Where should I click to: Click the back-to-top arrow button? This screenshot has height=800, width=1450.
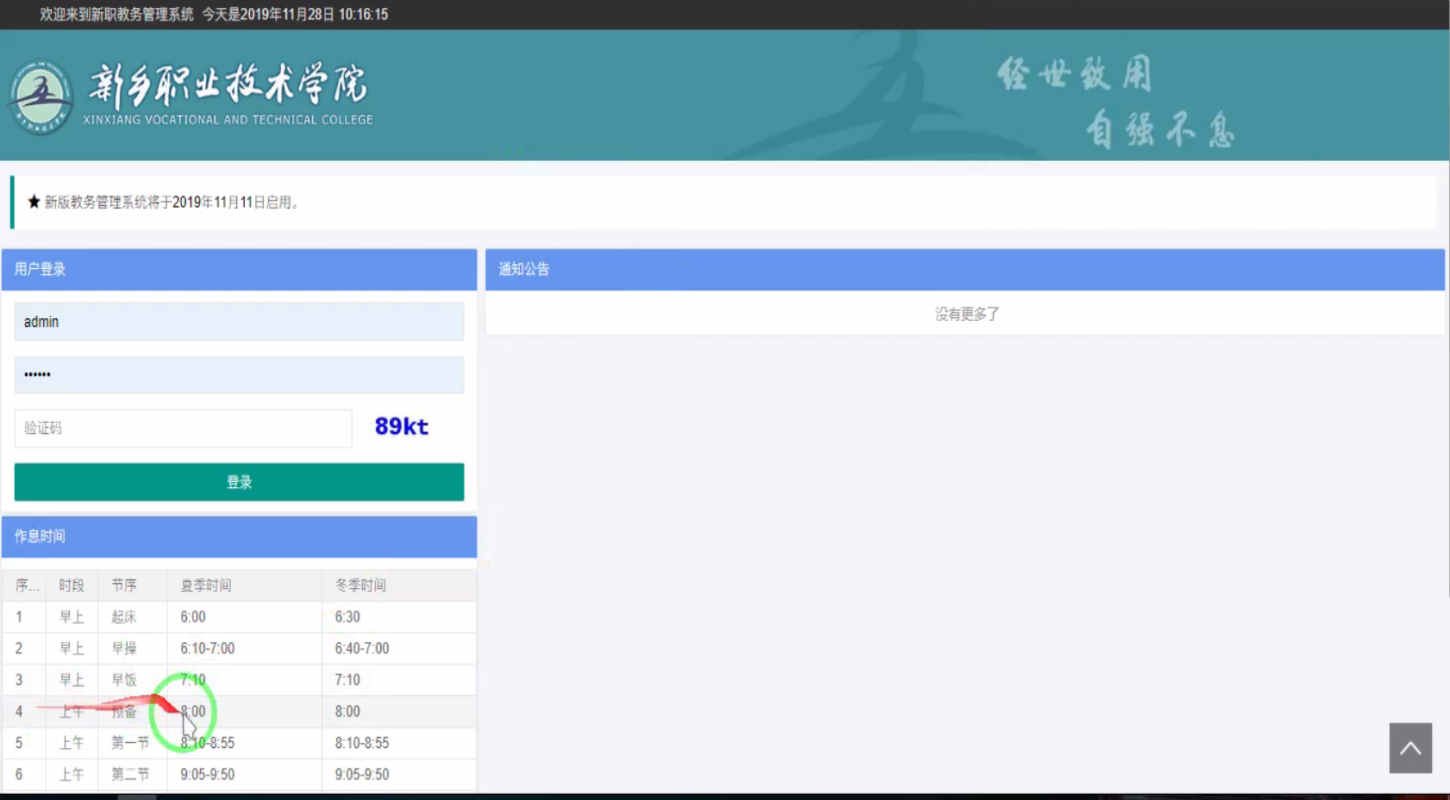1410,748
